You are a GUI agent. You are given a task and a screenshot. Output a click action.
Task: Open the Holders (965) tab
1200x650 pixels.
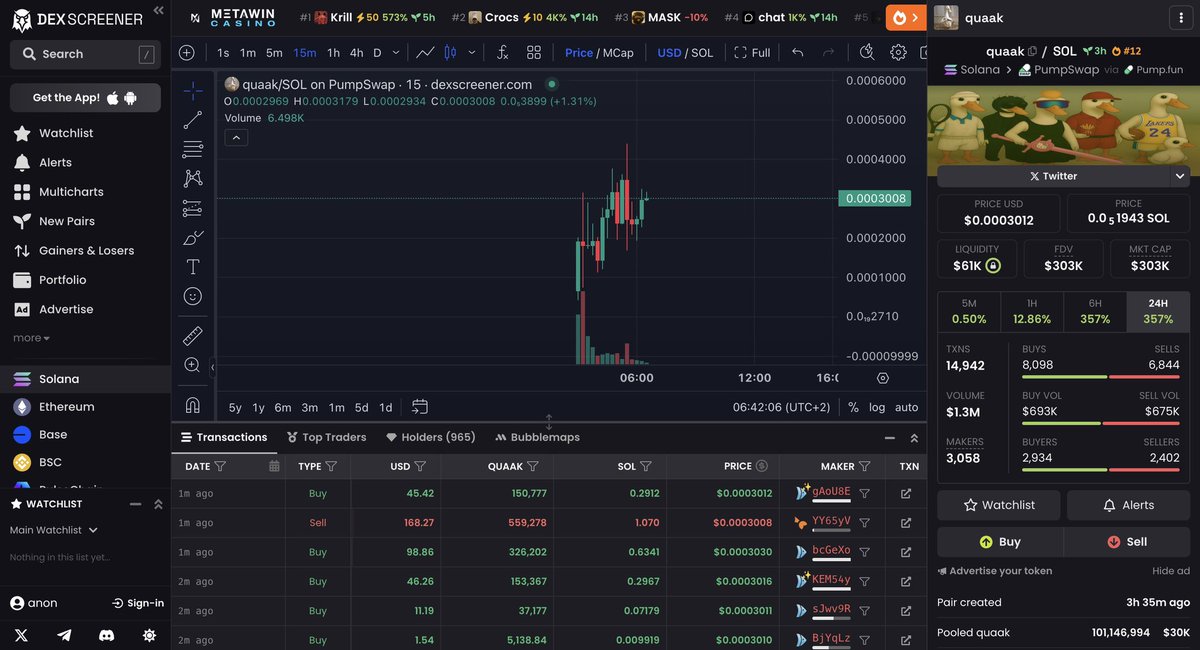[x=431, y=437]
